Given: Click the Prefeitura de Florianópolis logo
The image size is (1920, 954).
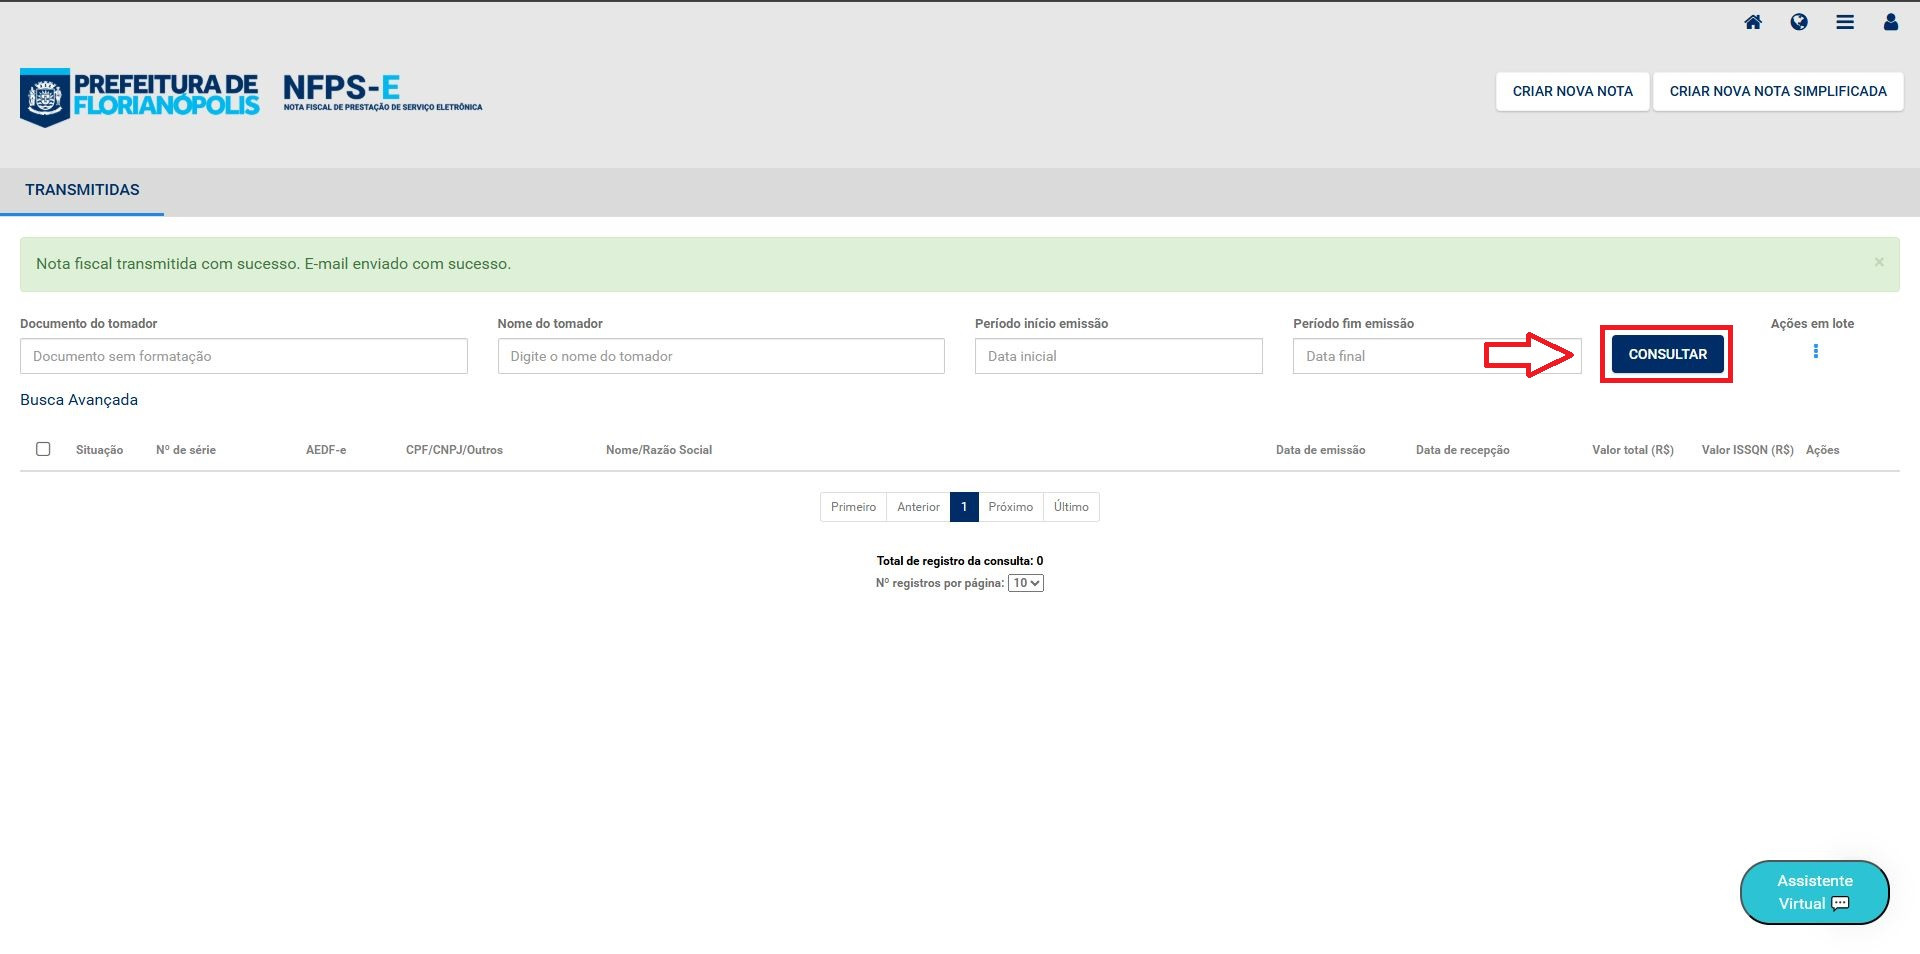Looking at the screenshot, I should [x=140, y=96].
